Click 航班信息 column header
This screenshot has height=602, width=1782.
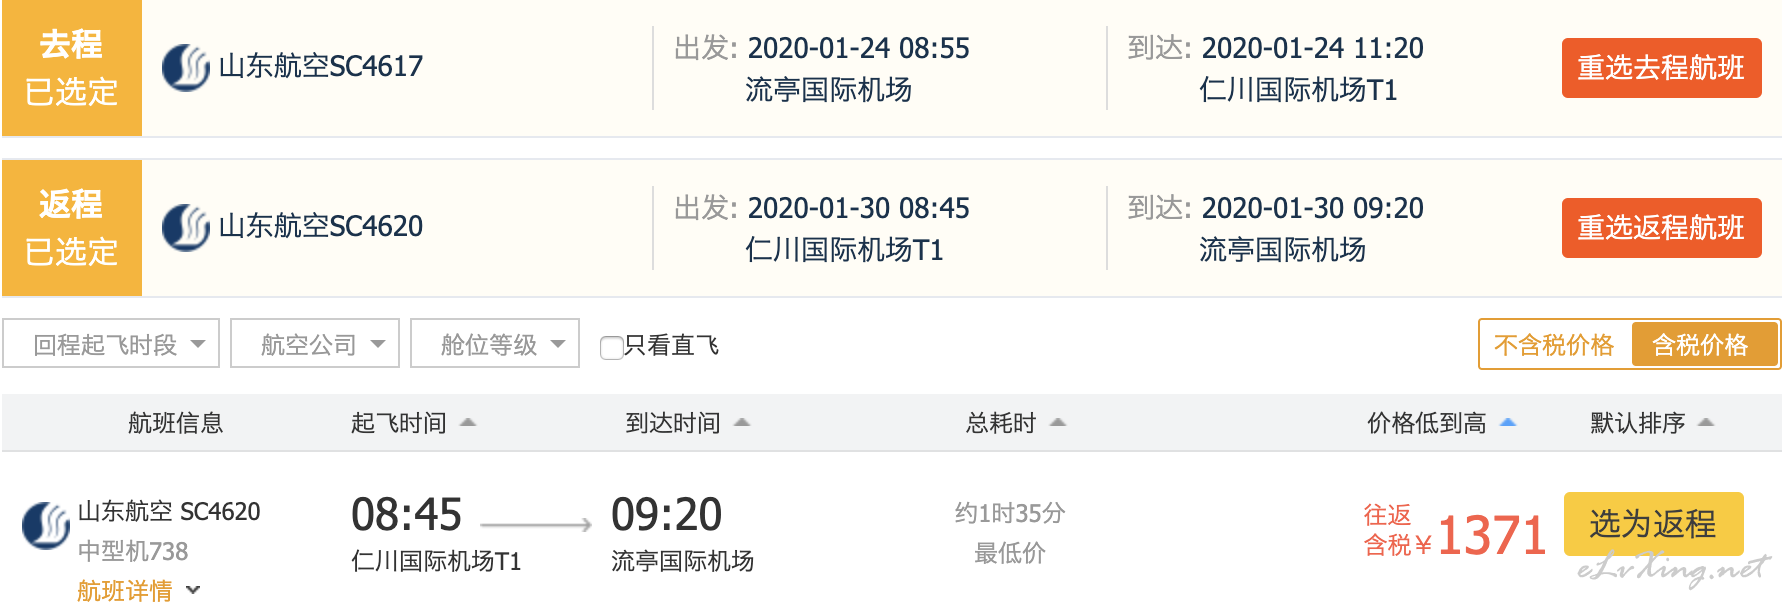[176, 423]
